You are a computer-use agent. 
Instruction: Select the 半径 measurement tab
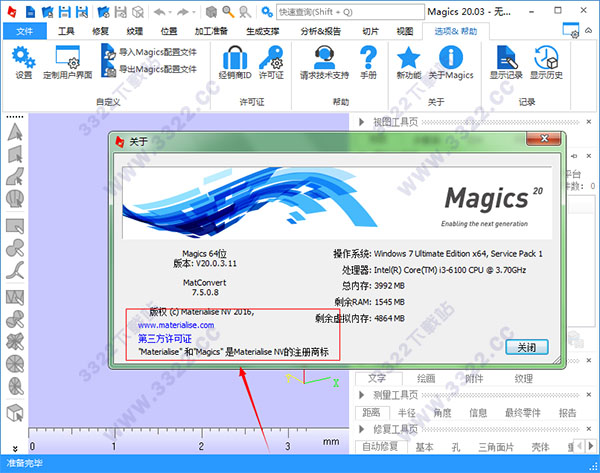[x=406, y=413]
